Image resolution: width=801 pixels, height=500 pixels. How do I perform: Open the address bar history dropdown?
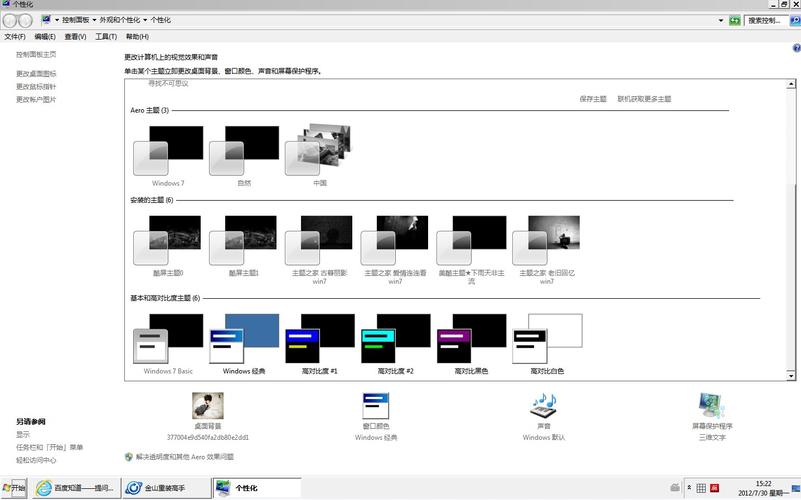coord(721,20)
